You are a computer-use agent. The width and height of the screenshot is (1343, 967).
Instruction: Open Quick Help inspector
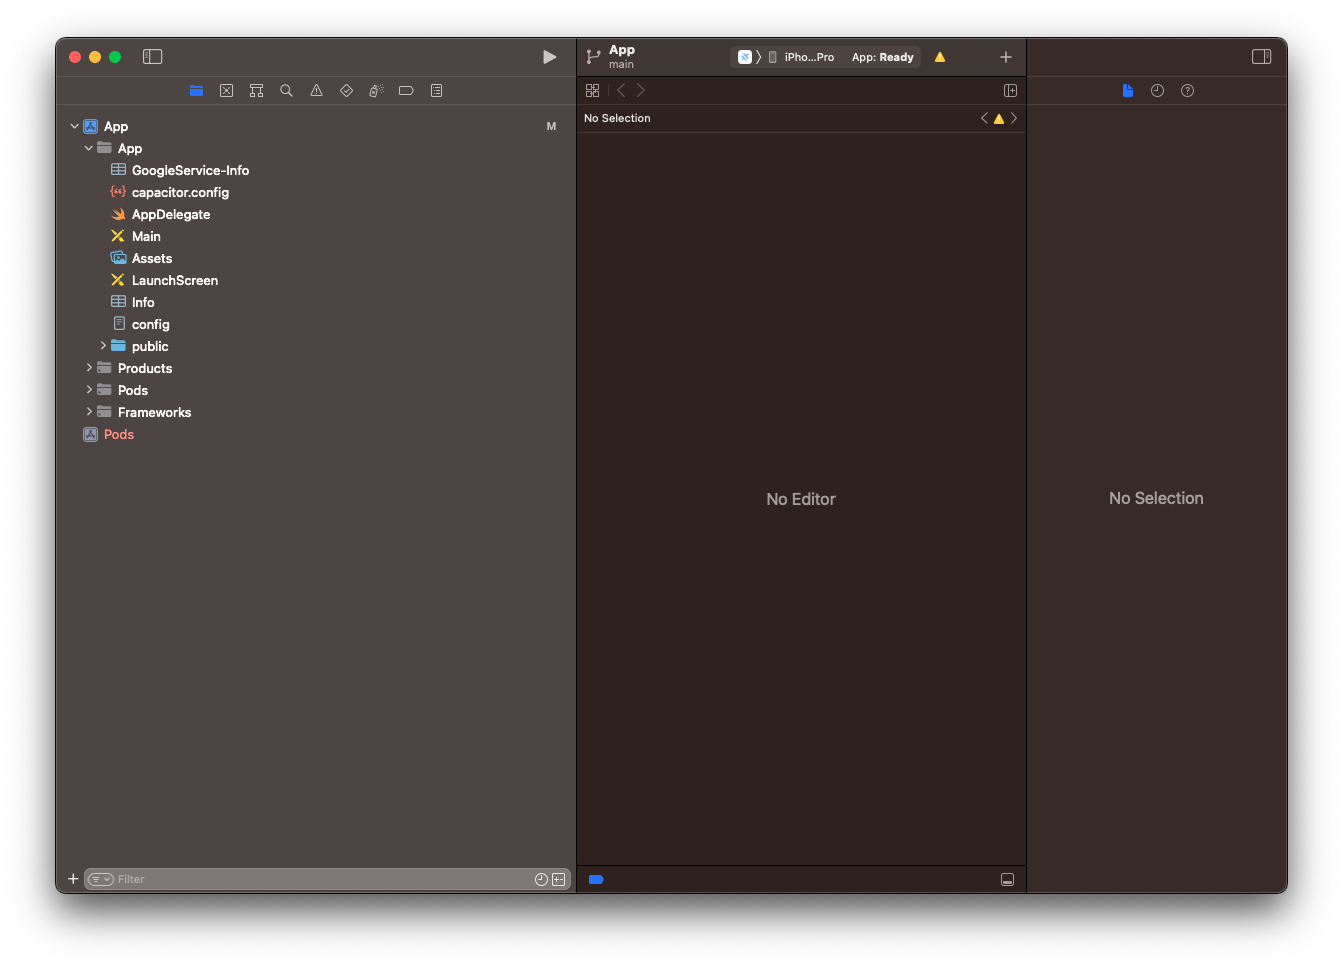click(1187, 90)
